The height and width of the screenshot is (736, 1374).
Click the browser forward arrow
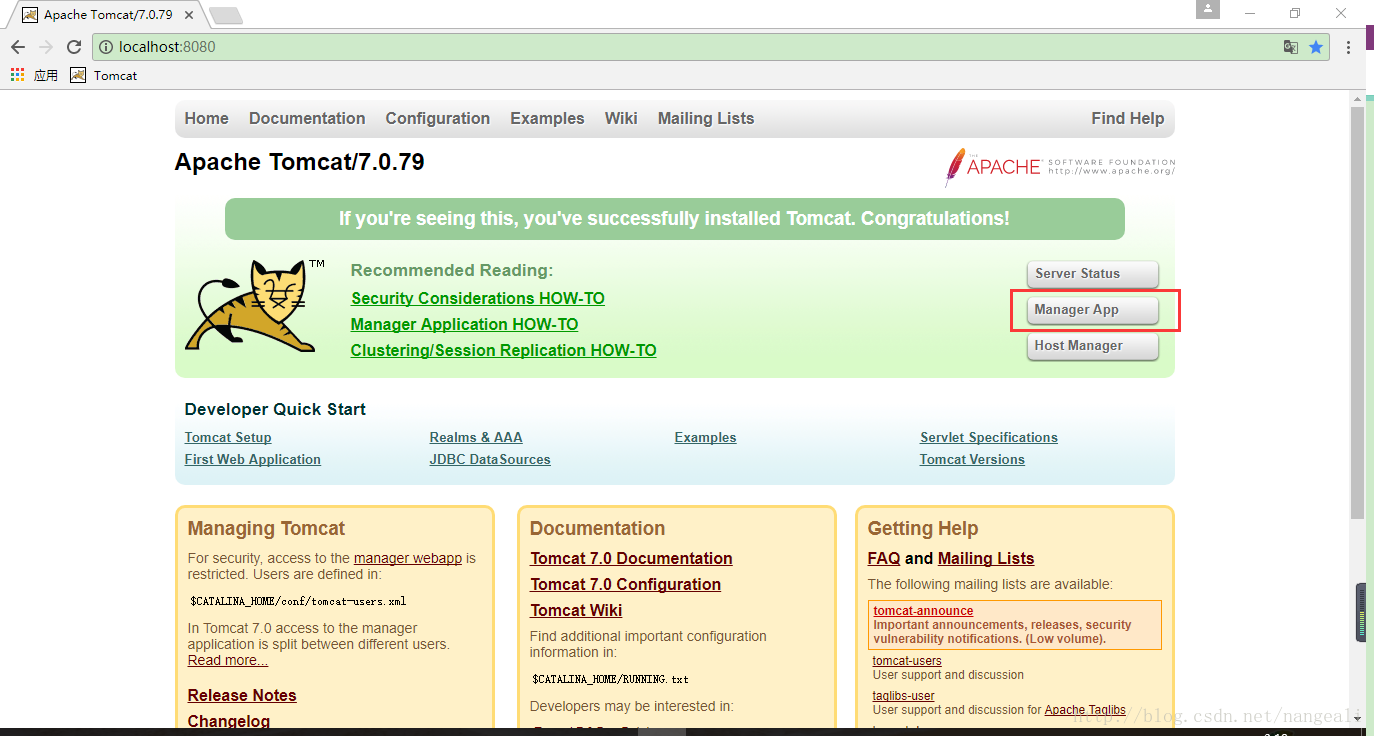pyautogui.click(x=46, y=47)
